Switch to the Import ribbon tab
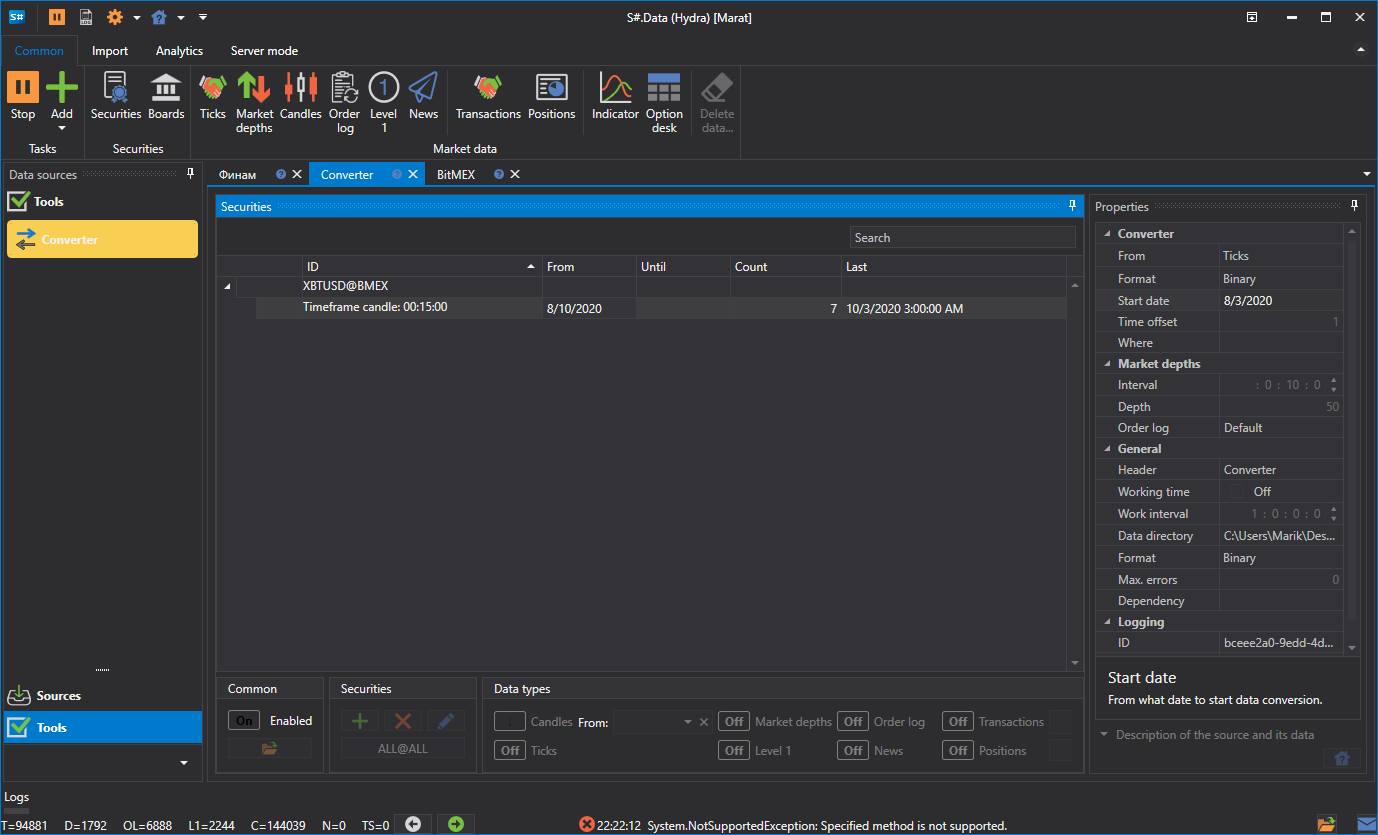The image size is (1378, 835). pos(110,51)
